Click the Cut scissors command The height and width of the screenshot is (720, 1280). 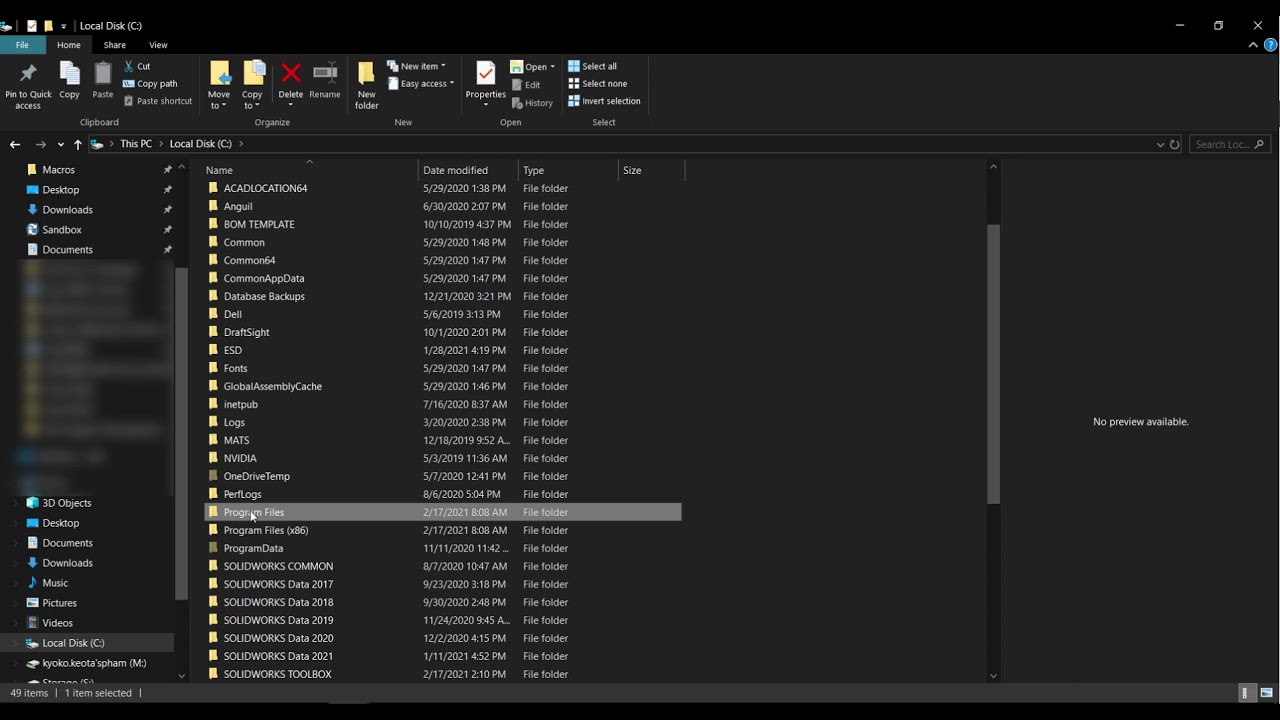137,66
